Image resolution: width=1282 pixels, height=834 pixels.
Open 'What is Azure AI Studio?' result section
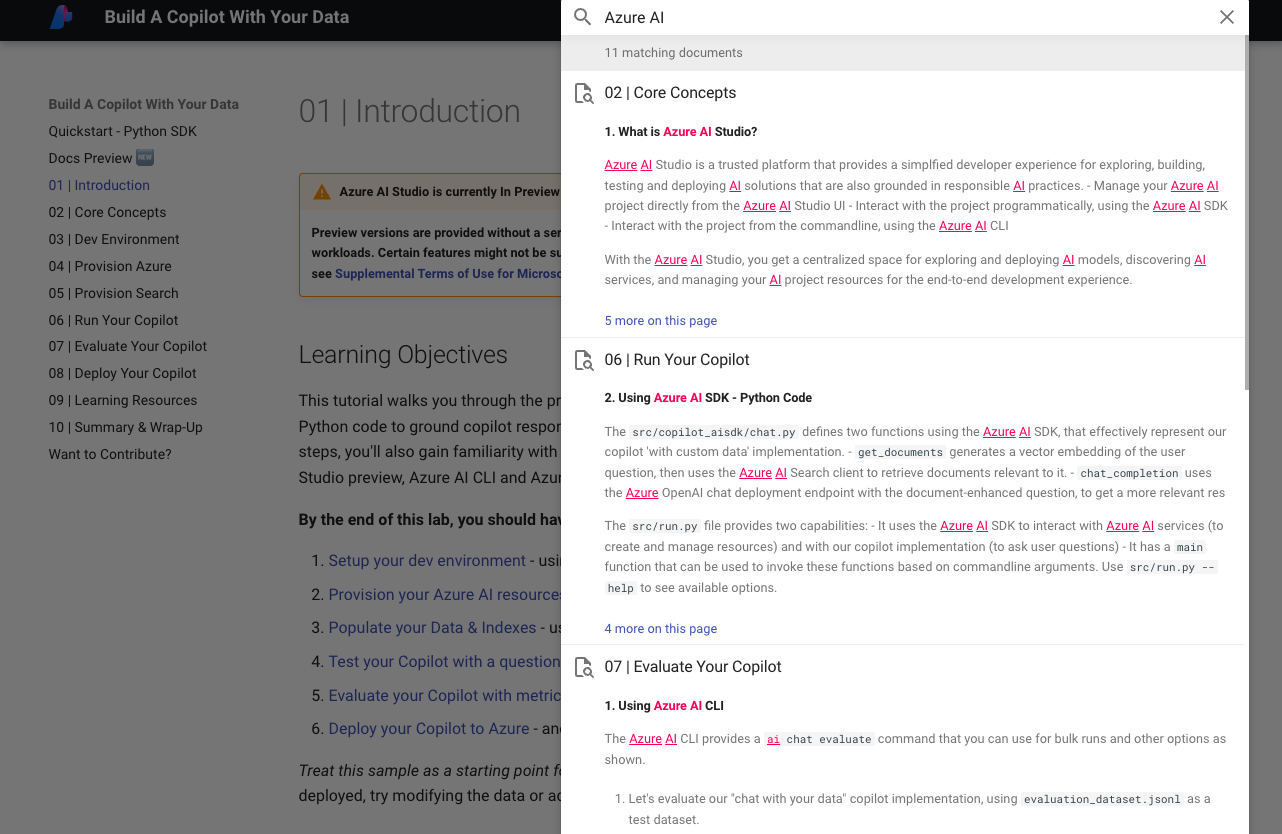tap(681, 132)
